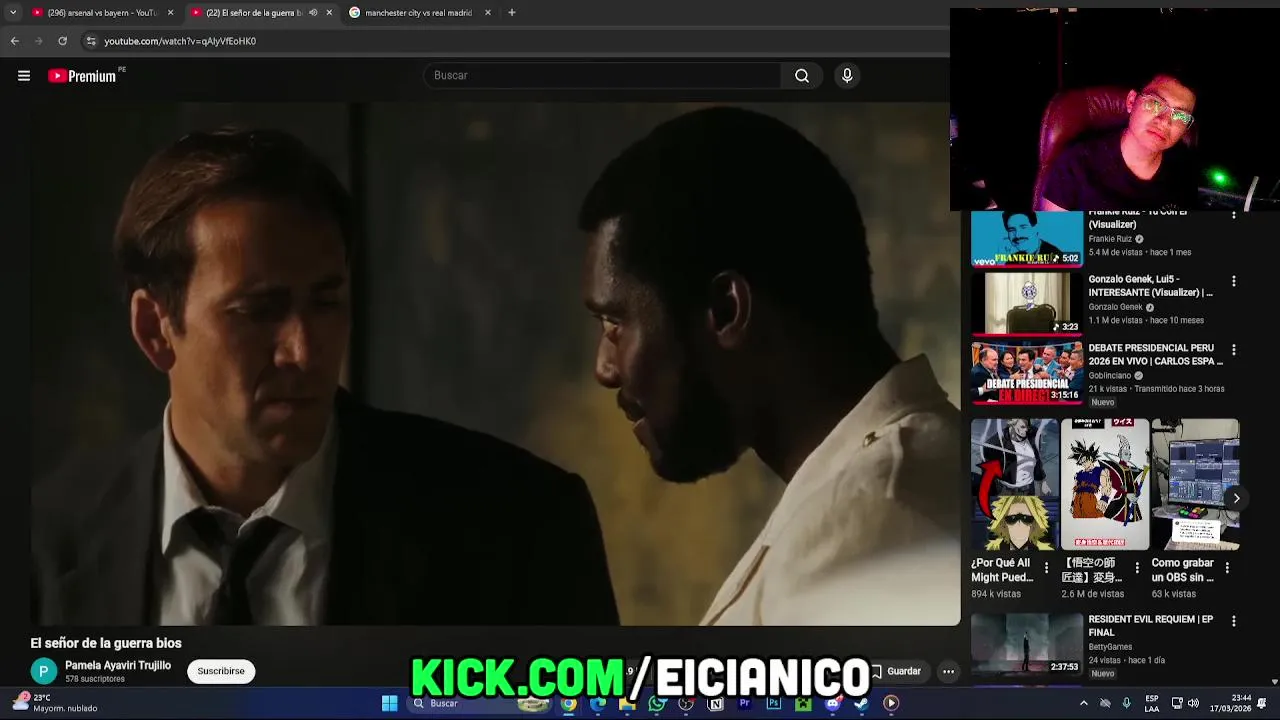The width and height of the screenshot is (1280, 720).
Task: Open the Gobinciano channel name
Action: pyautogui.click(x=1109, y=376)
